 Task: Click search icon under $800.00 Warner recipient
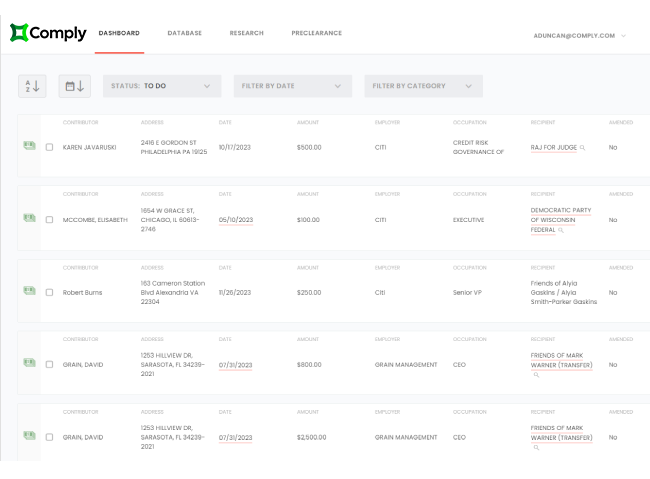tap(536, 375)
